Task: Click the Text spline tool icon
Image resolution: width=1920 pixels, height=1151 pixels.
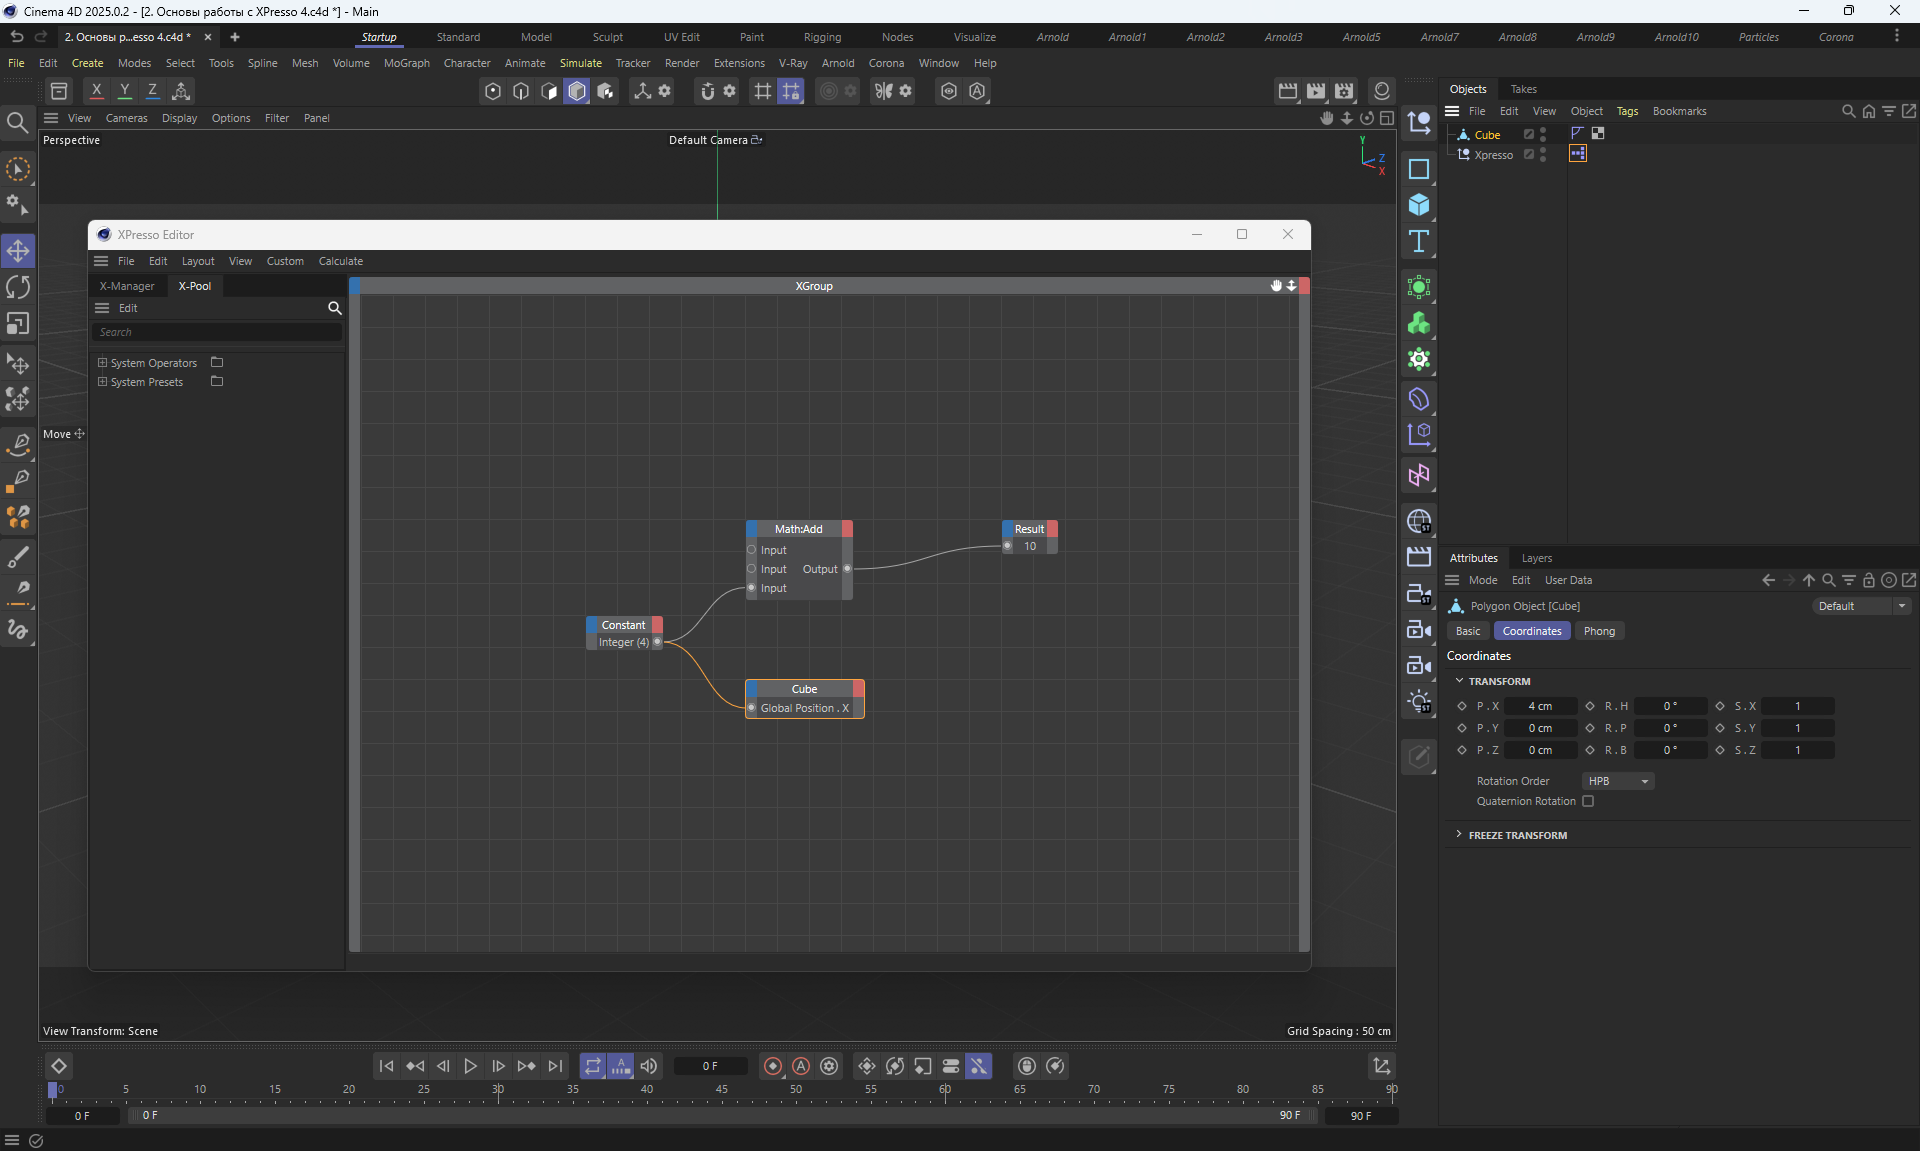Action: (x=1418, y=241)
